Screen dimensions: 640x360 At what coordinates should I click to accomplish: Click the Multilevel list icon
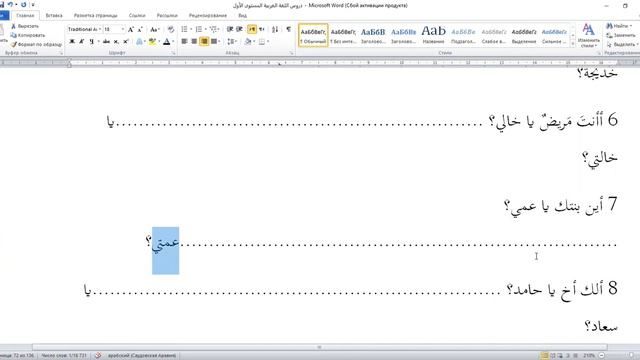coord(213,29)
